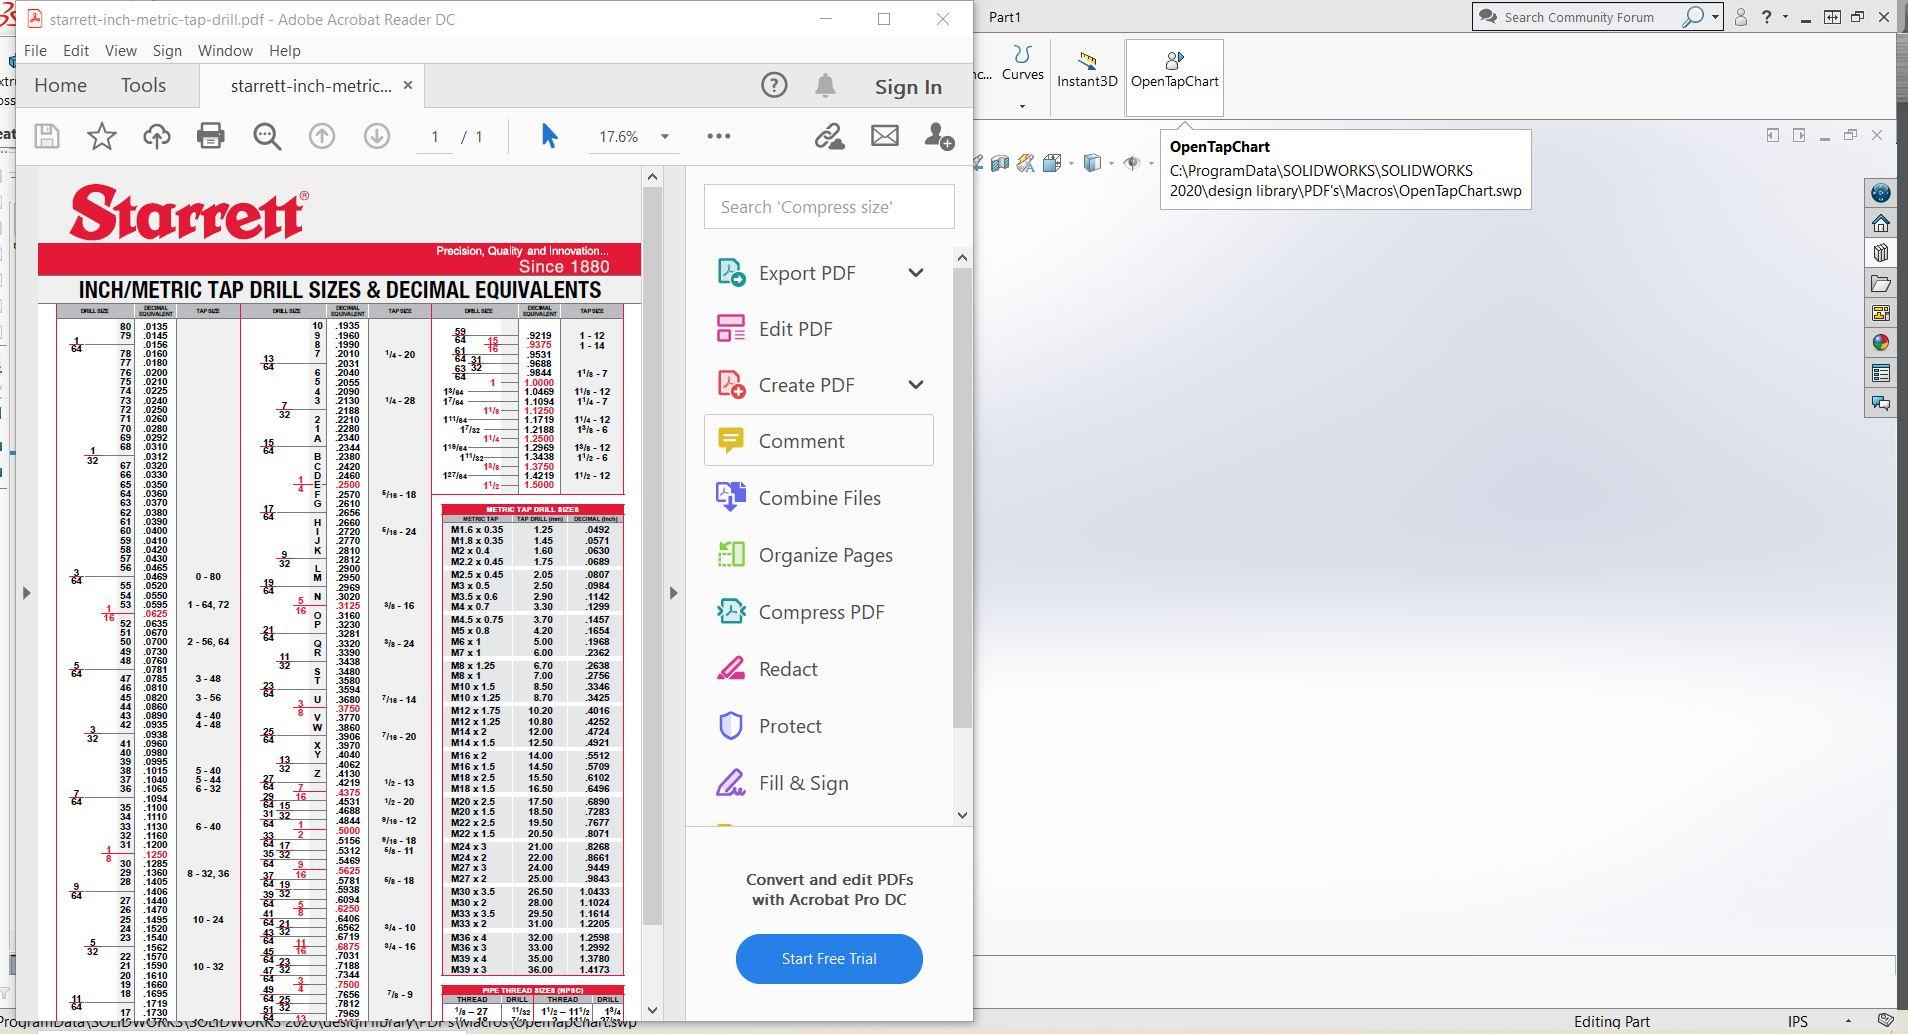This screenshot has width=1908, height=1034.
Task: Open the notifications bell
Action: coord(825,86)
